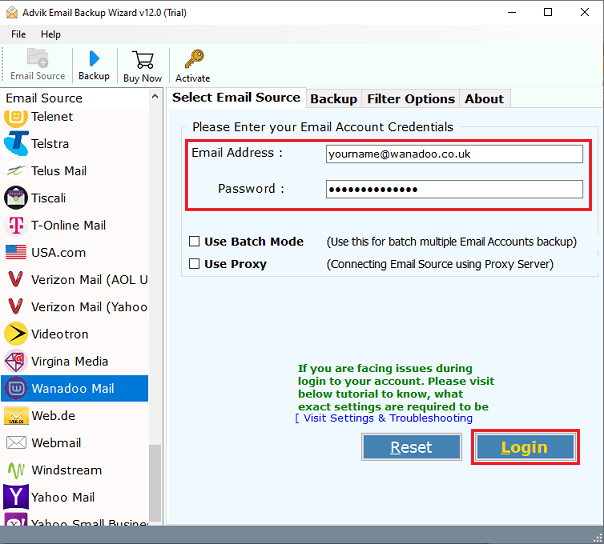This screenshot has height=544, width=604.
Task: Click the Webmail envelope icon
Action: 16,443
